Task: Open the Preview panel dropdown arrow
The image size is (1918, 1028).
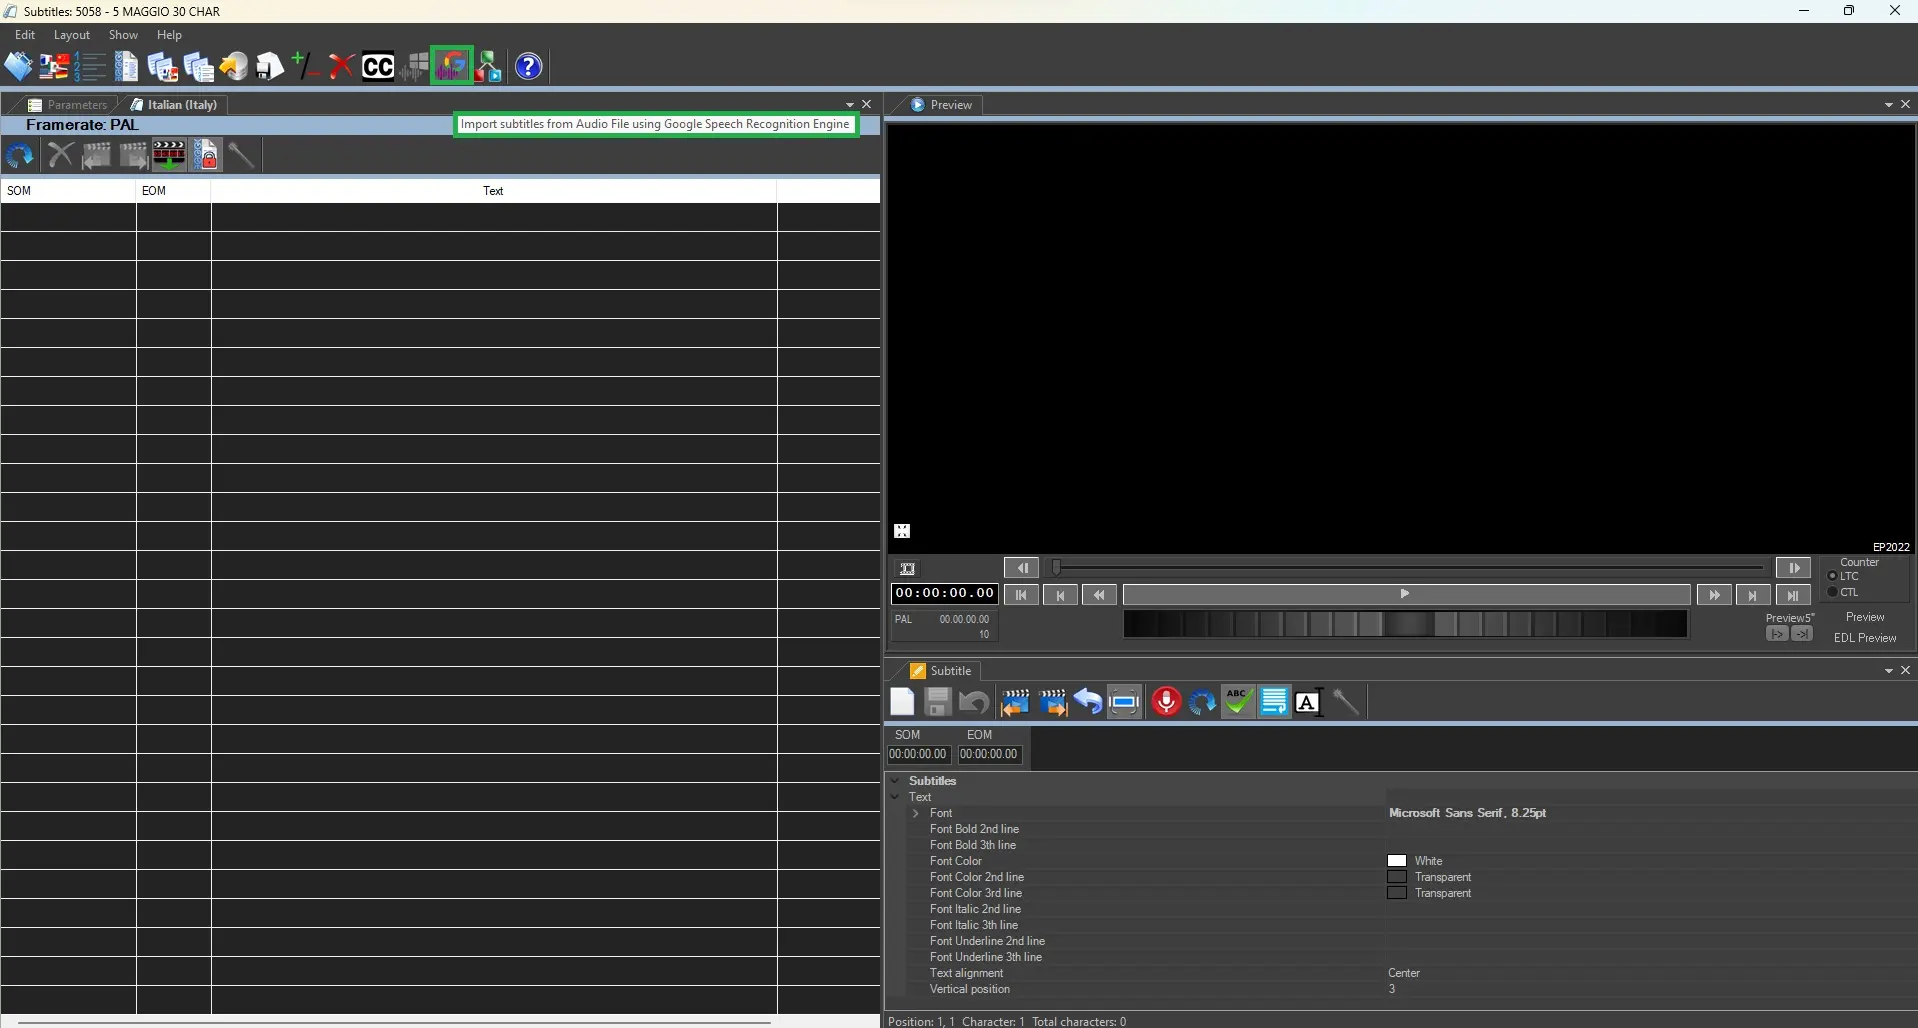Action: point(1888,105)
